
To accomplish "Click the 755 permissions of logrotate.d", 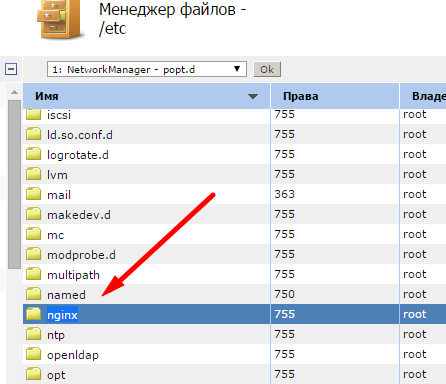I will (285, 154).
